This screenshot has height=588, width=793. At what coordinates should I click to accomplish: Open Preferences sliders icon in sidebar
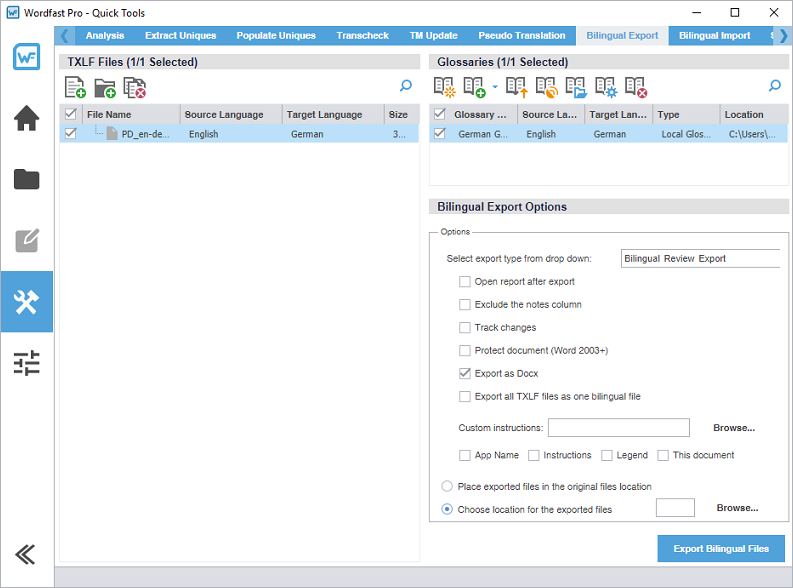pos(27,363)
